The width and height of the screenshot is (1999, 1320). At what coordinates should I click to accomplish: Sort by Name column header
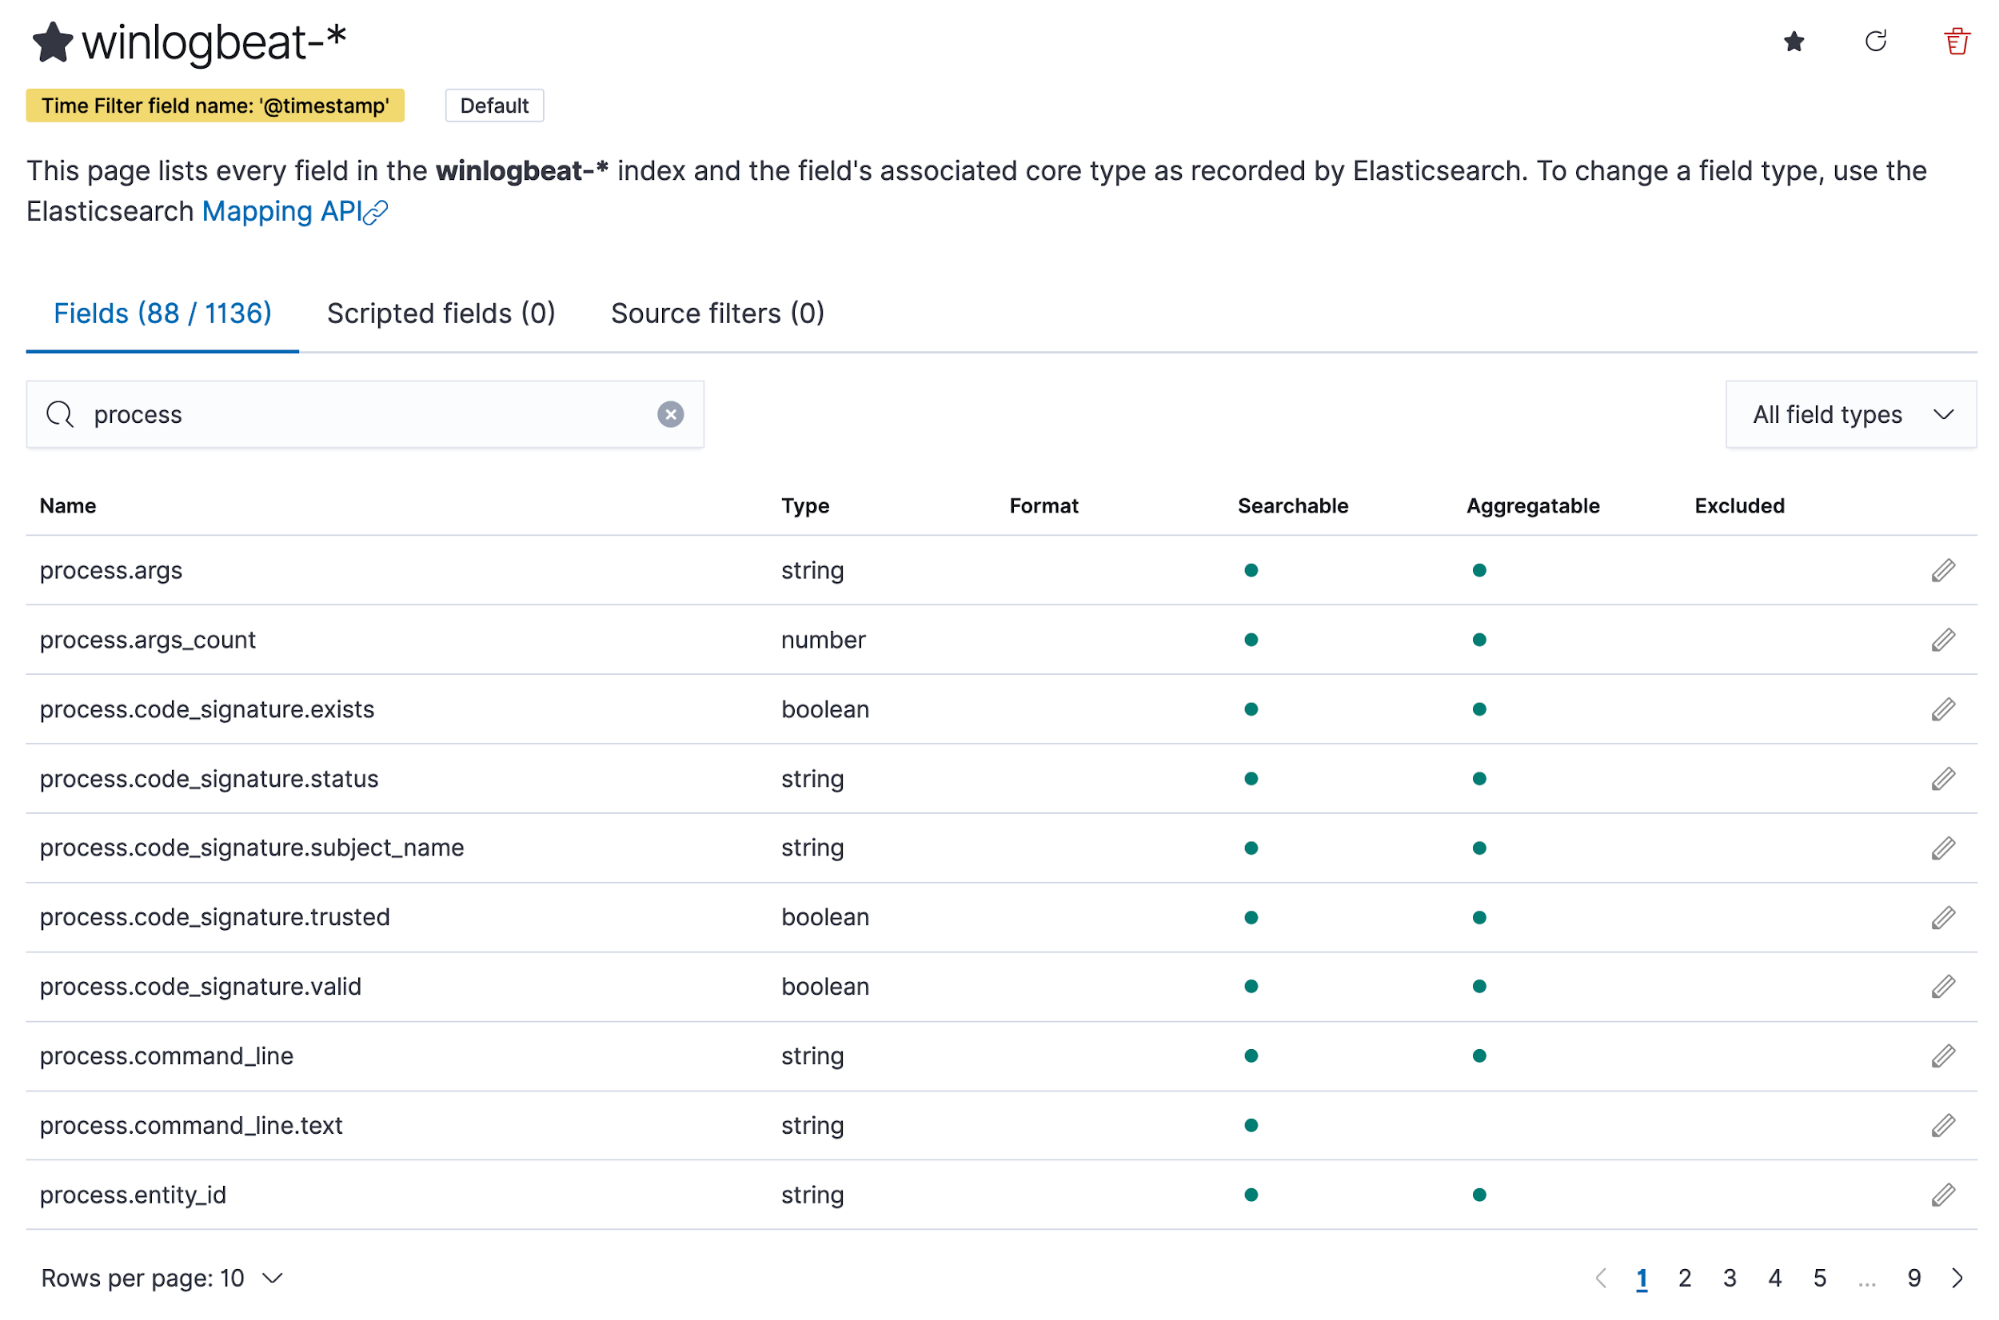68,506
